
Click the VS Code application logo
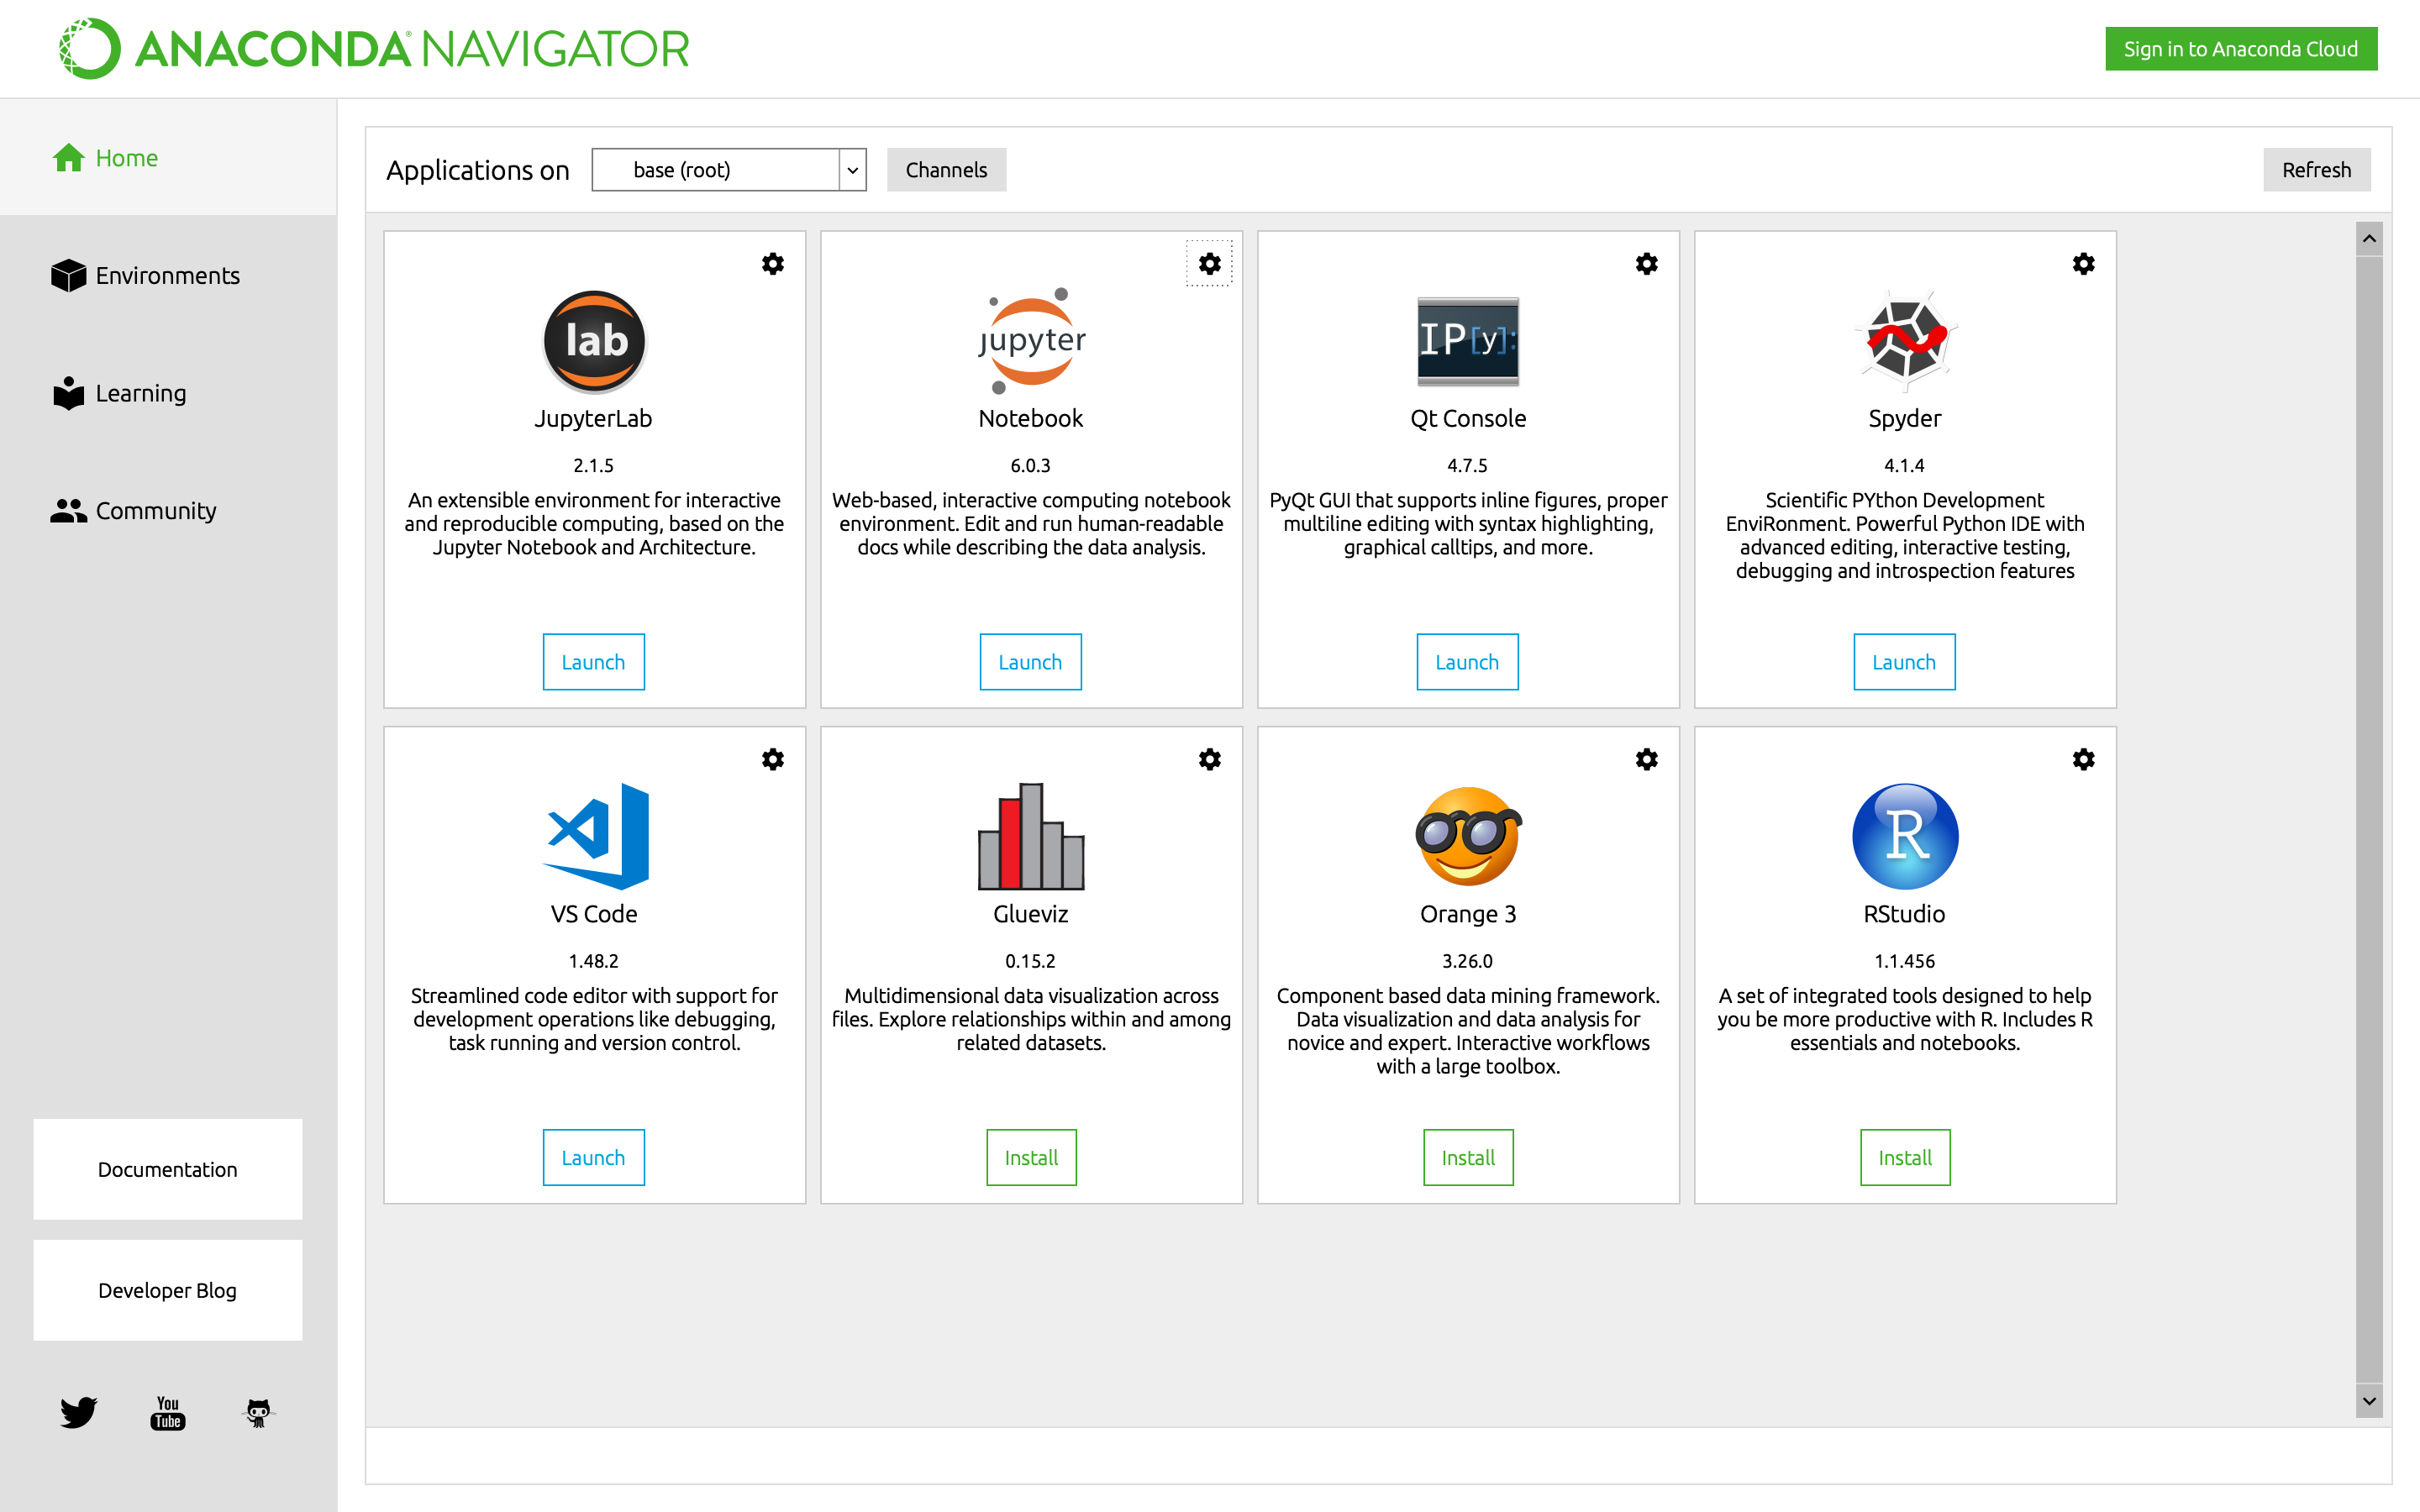click(x=594, y=836)
